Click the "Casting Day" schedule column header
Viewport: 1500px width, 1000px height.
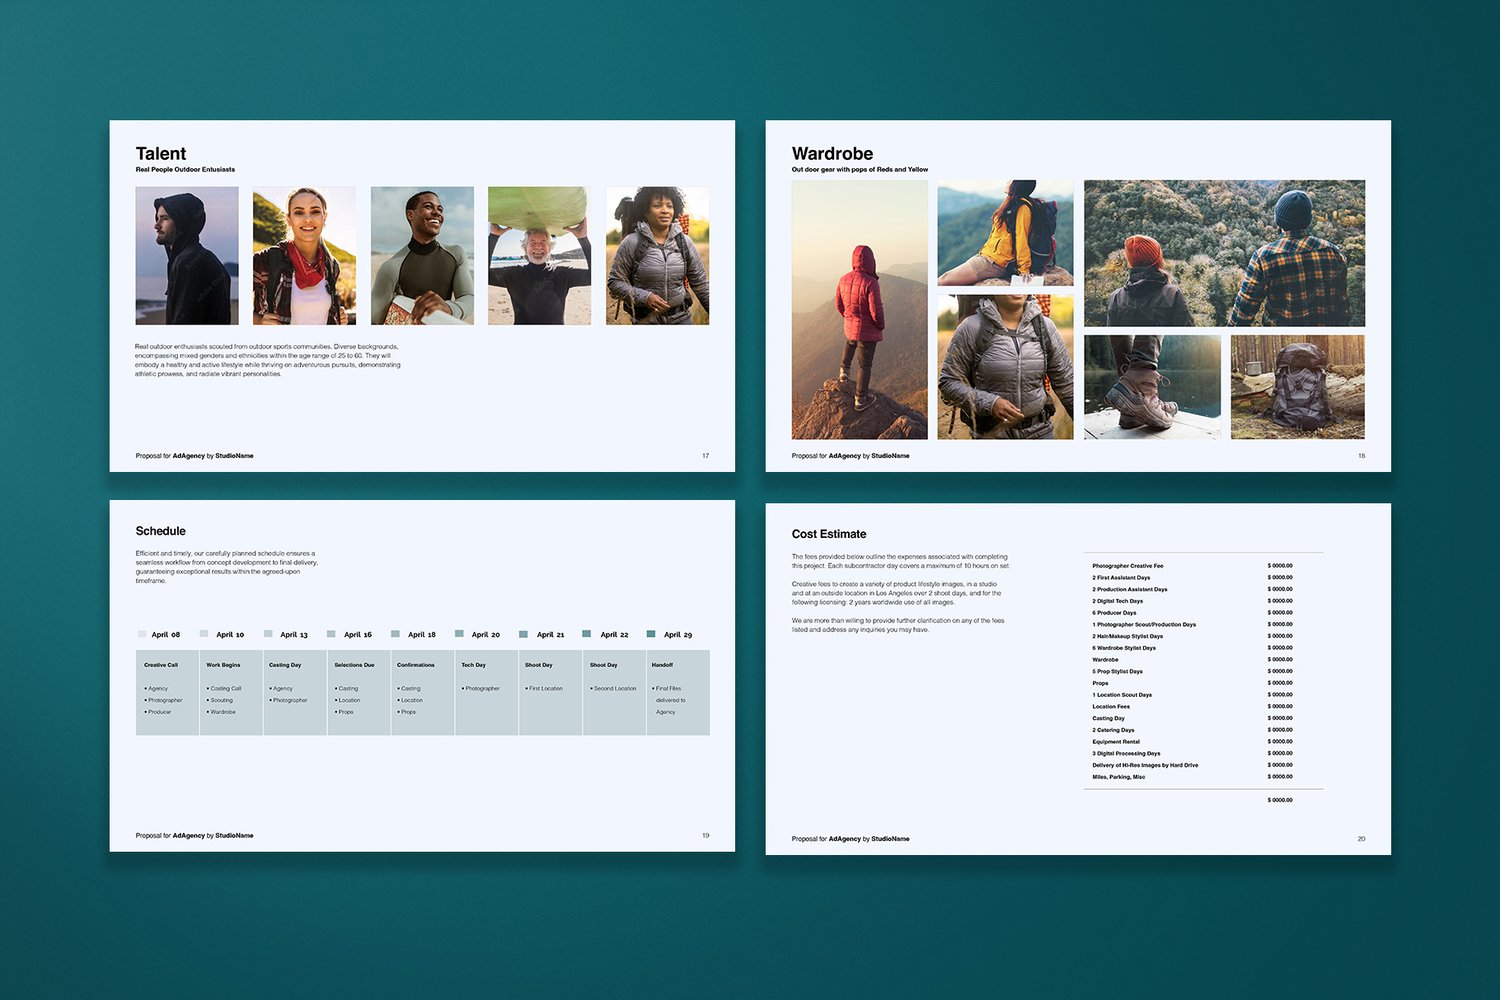click(x=285, y=665)
